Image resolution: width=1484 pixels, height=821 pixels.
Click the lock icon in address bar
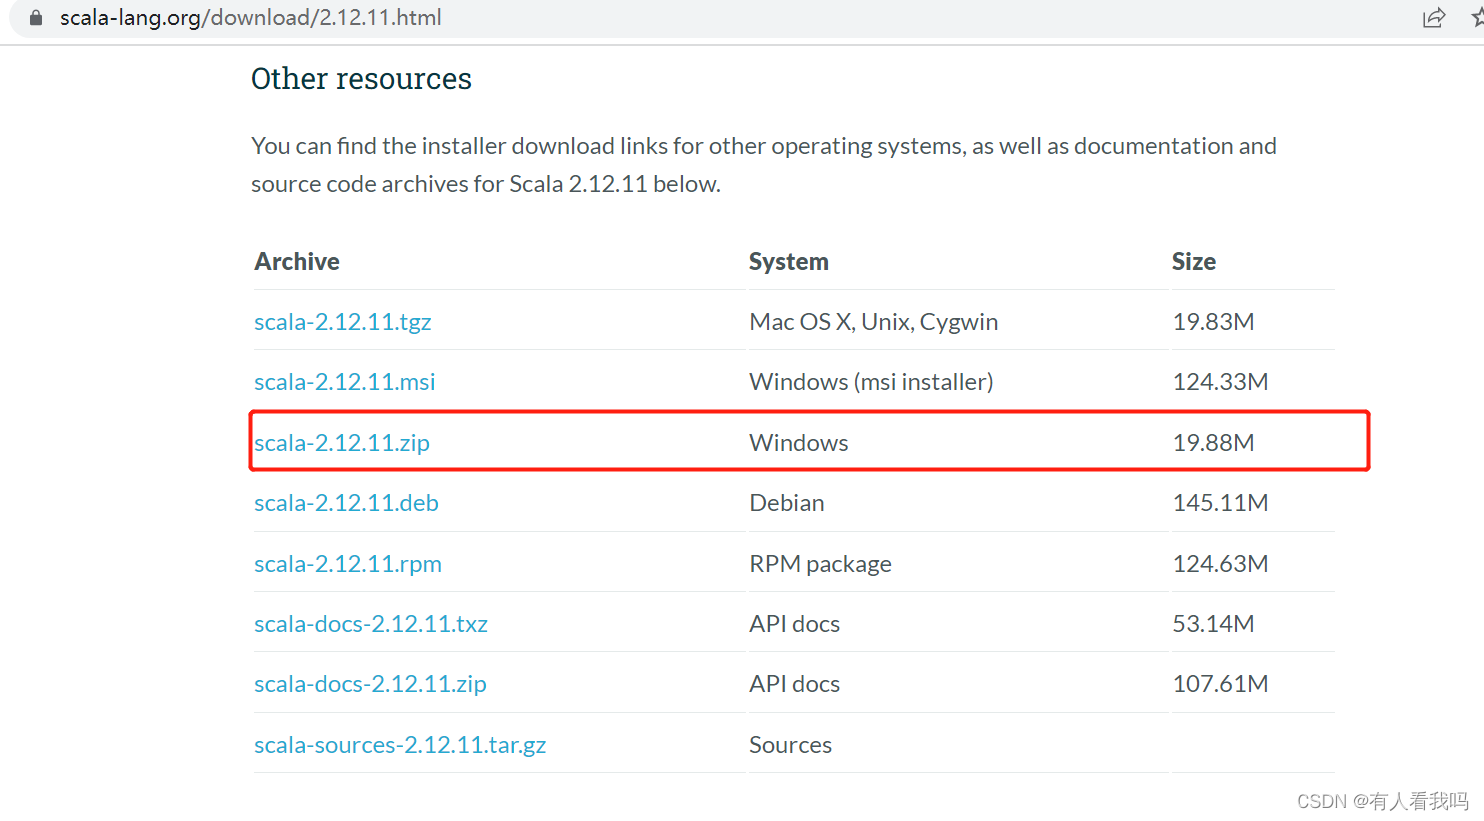point(36,18)
